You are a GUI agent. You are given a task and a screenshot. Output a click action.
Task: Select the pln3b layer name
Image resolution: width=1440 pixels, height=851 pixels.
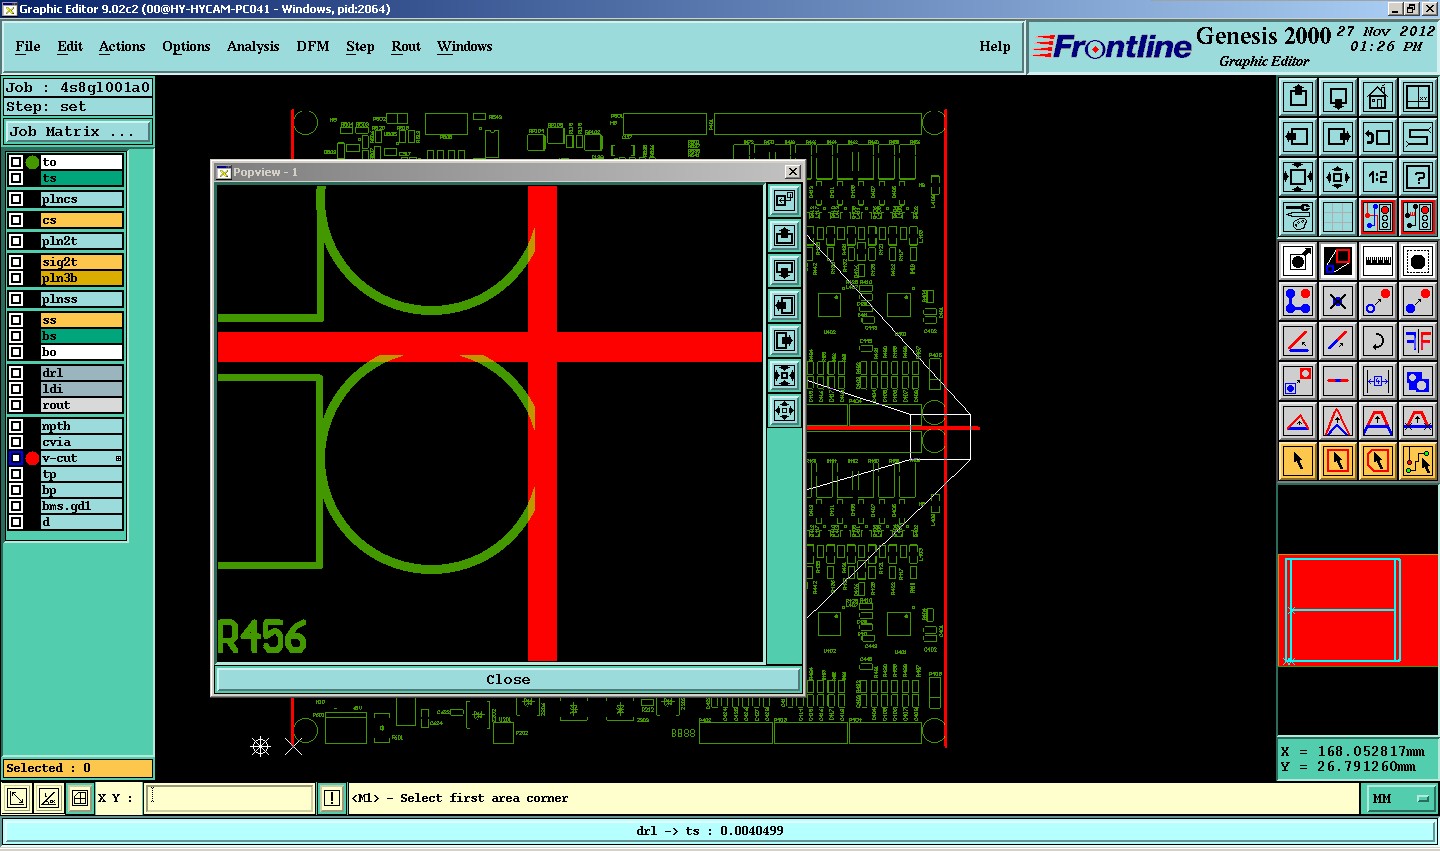click(x=81, y=278)
